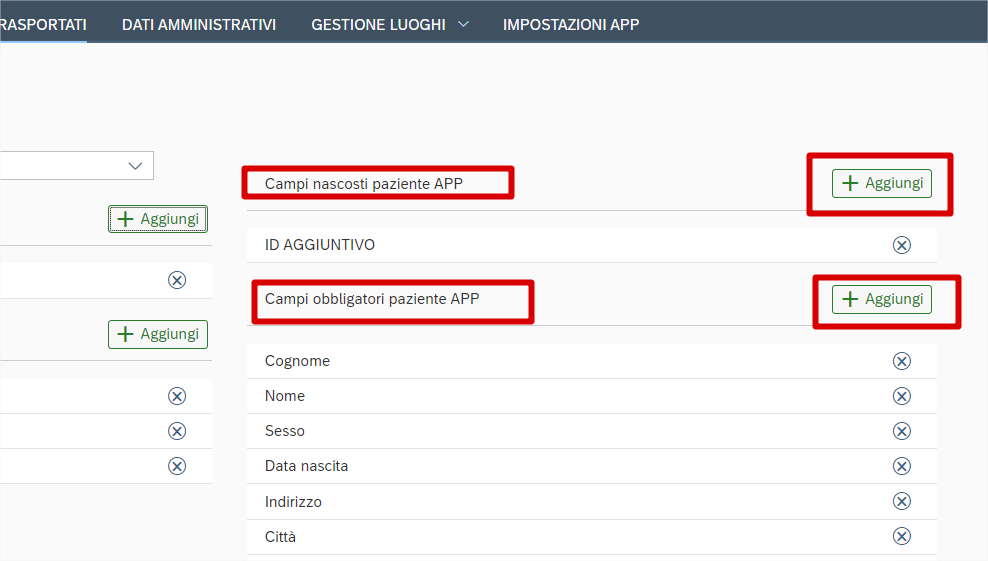Open the DATI AMMINISTRATIVI tab
The height and width of the screenshot is (561, 988).
(x=199, y=24)
